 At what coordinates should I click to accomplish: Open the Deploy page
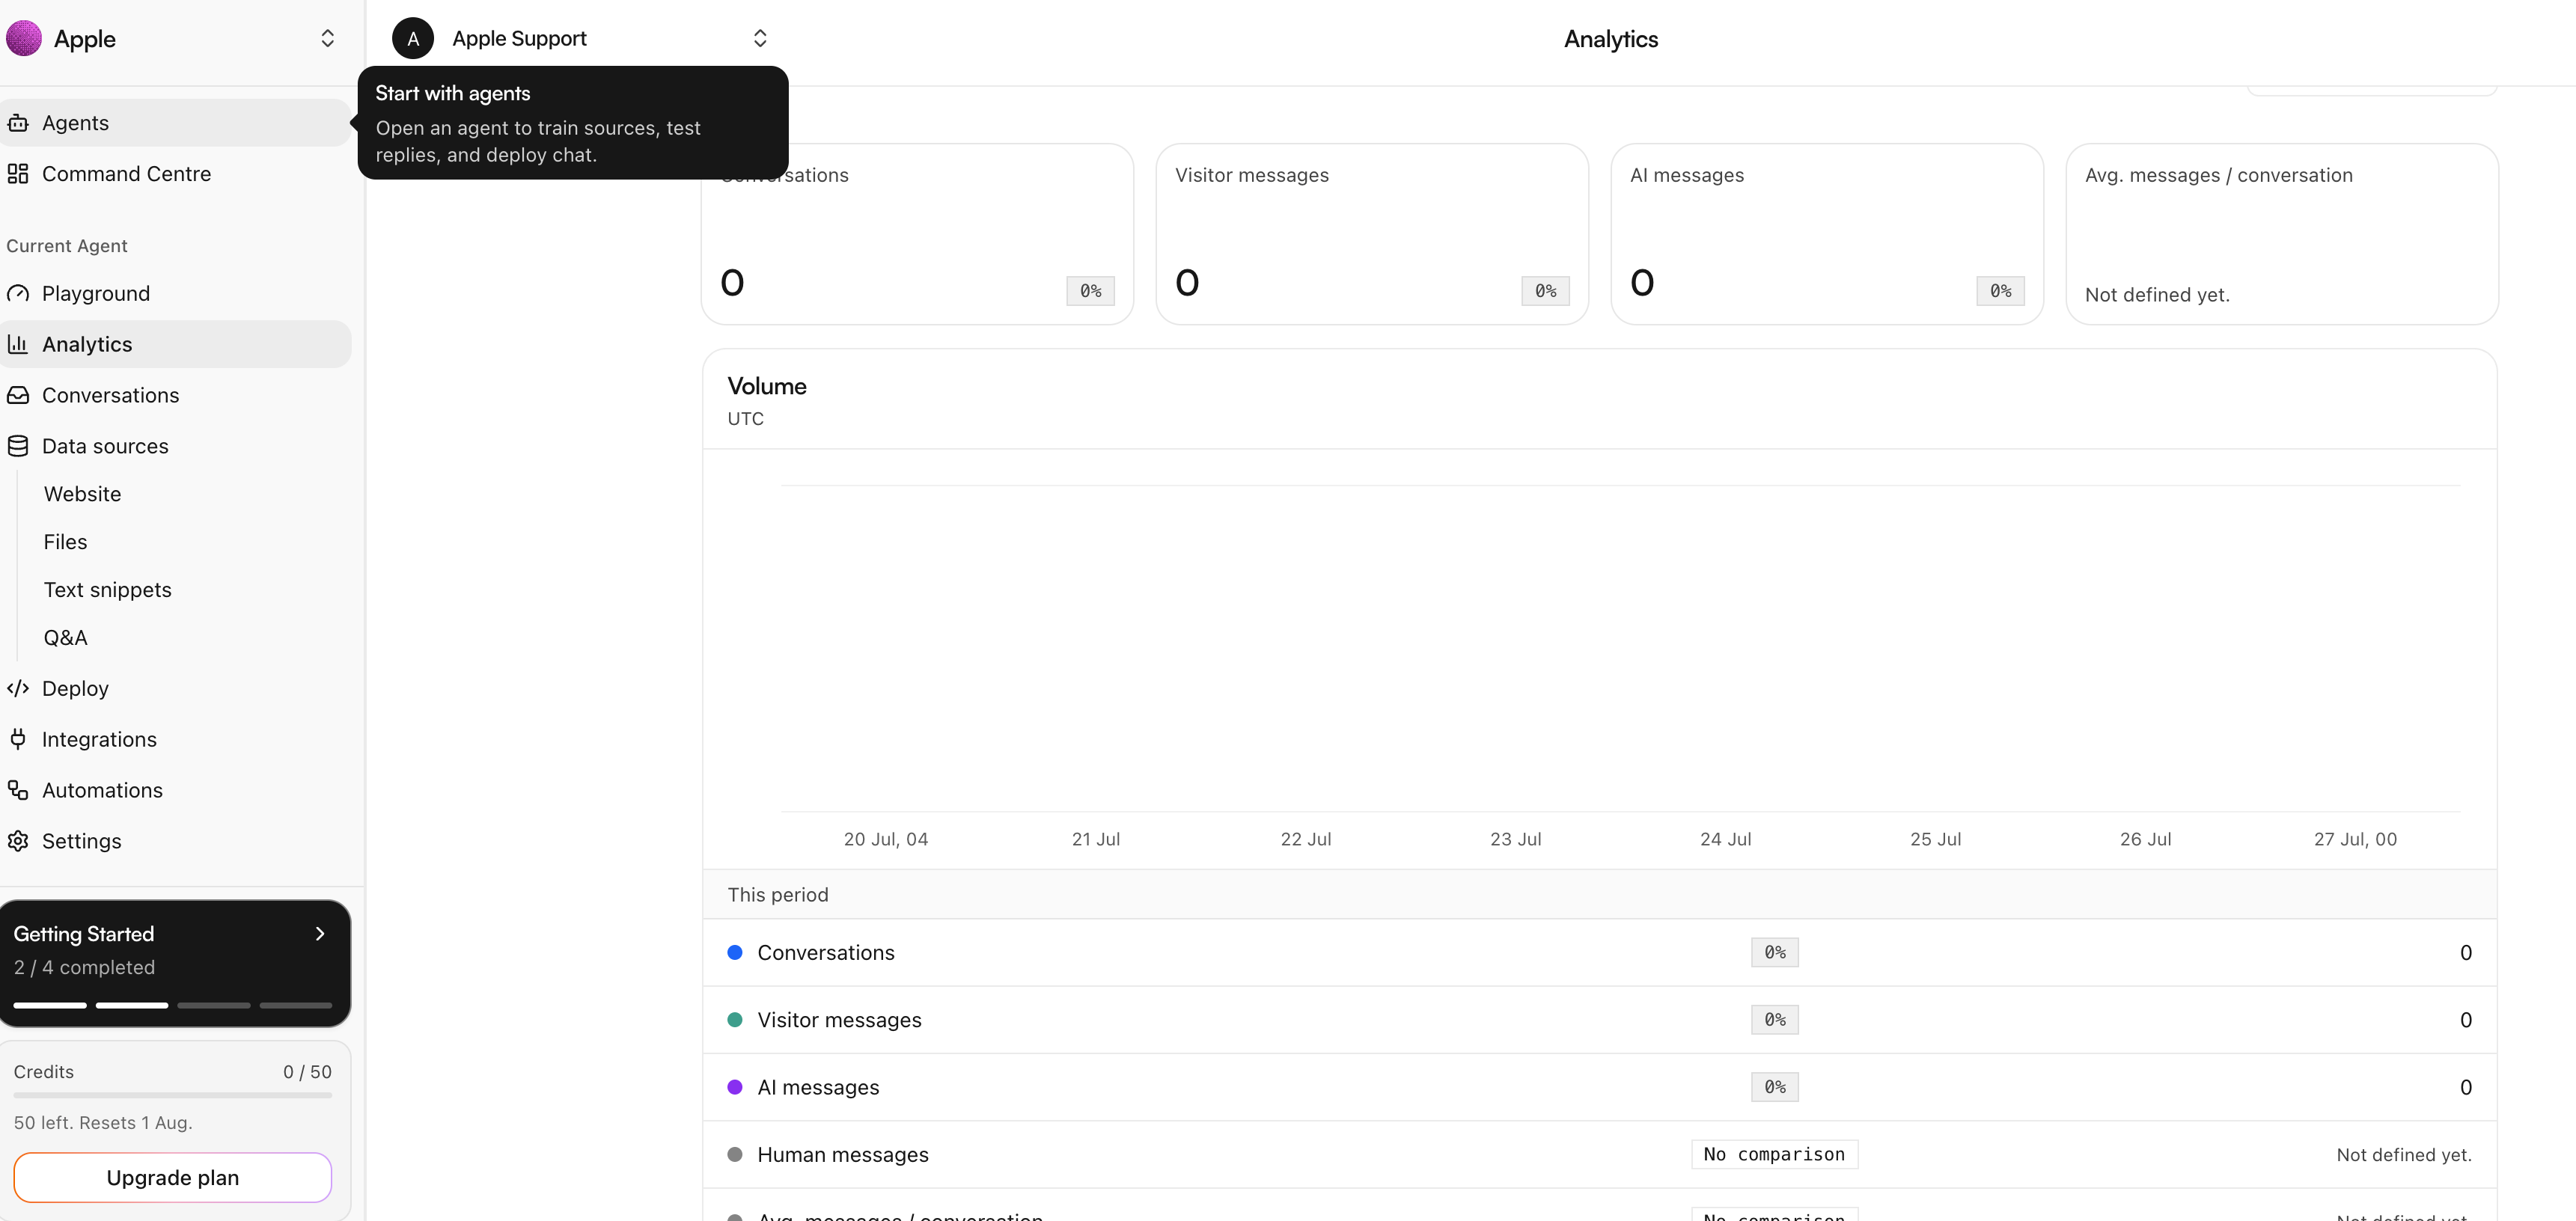[x=176, y=688]
